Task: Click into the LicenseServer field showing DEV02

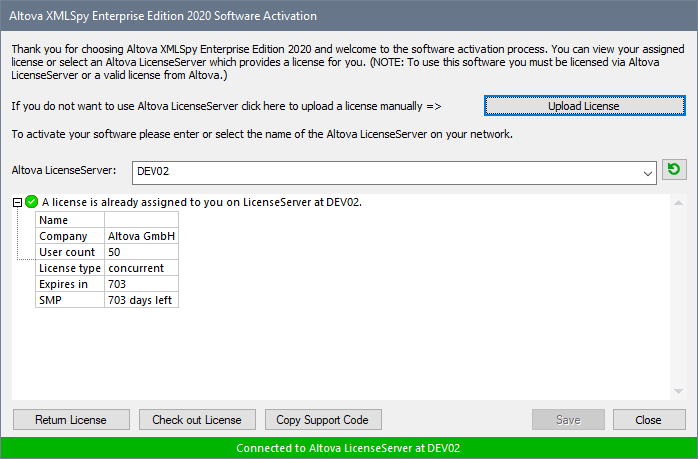Action: pos(380,173)
